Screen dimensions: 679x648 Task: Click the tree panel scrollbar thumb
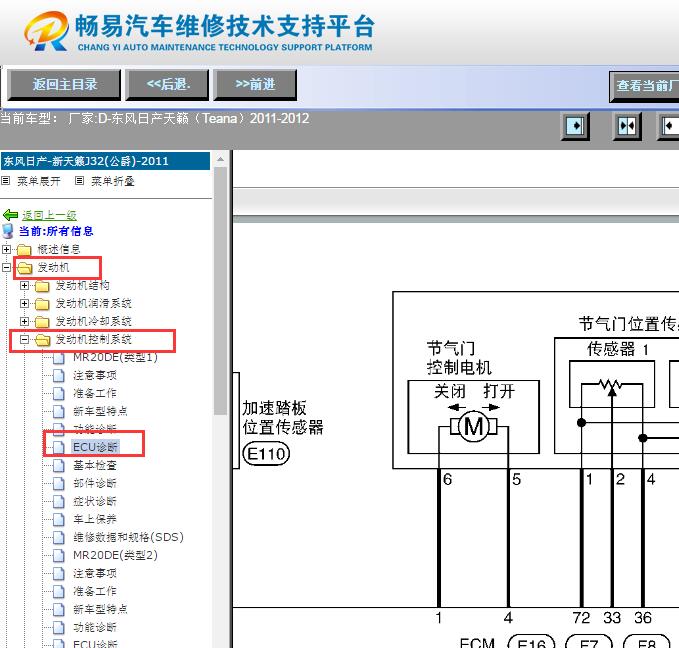220,291
